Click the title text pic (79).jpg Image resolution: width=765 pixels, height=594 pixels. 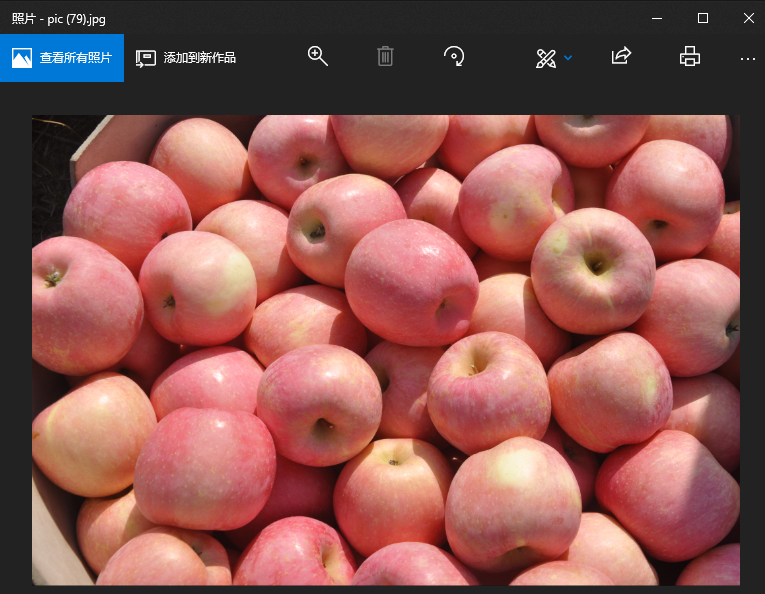click(x=76, y=19)
